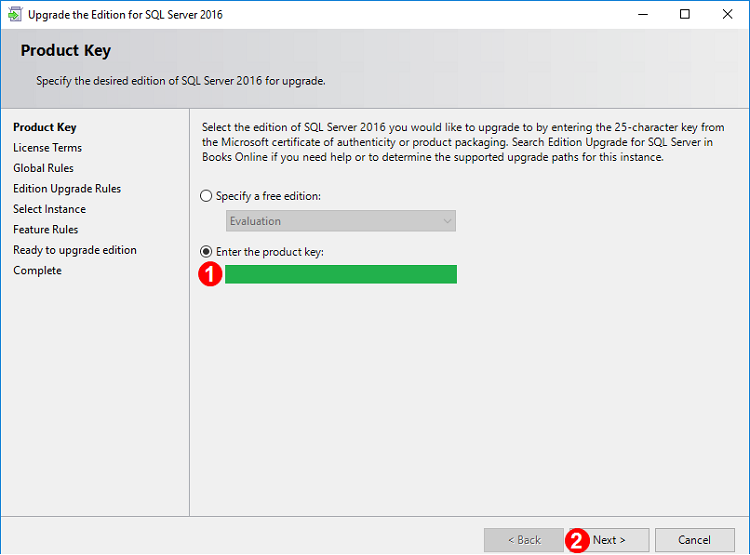Screen dimensions: 750x555
Task: Click the 'Upgrade the Edition for SQL Server 2016' title
Action: click(x=125, y=15)
